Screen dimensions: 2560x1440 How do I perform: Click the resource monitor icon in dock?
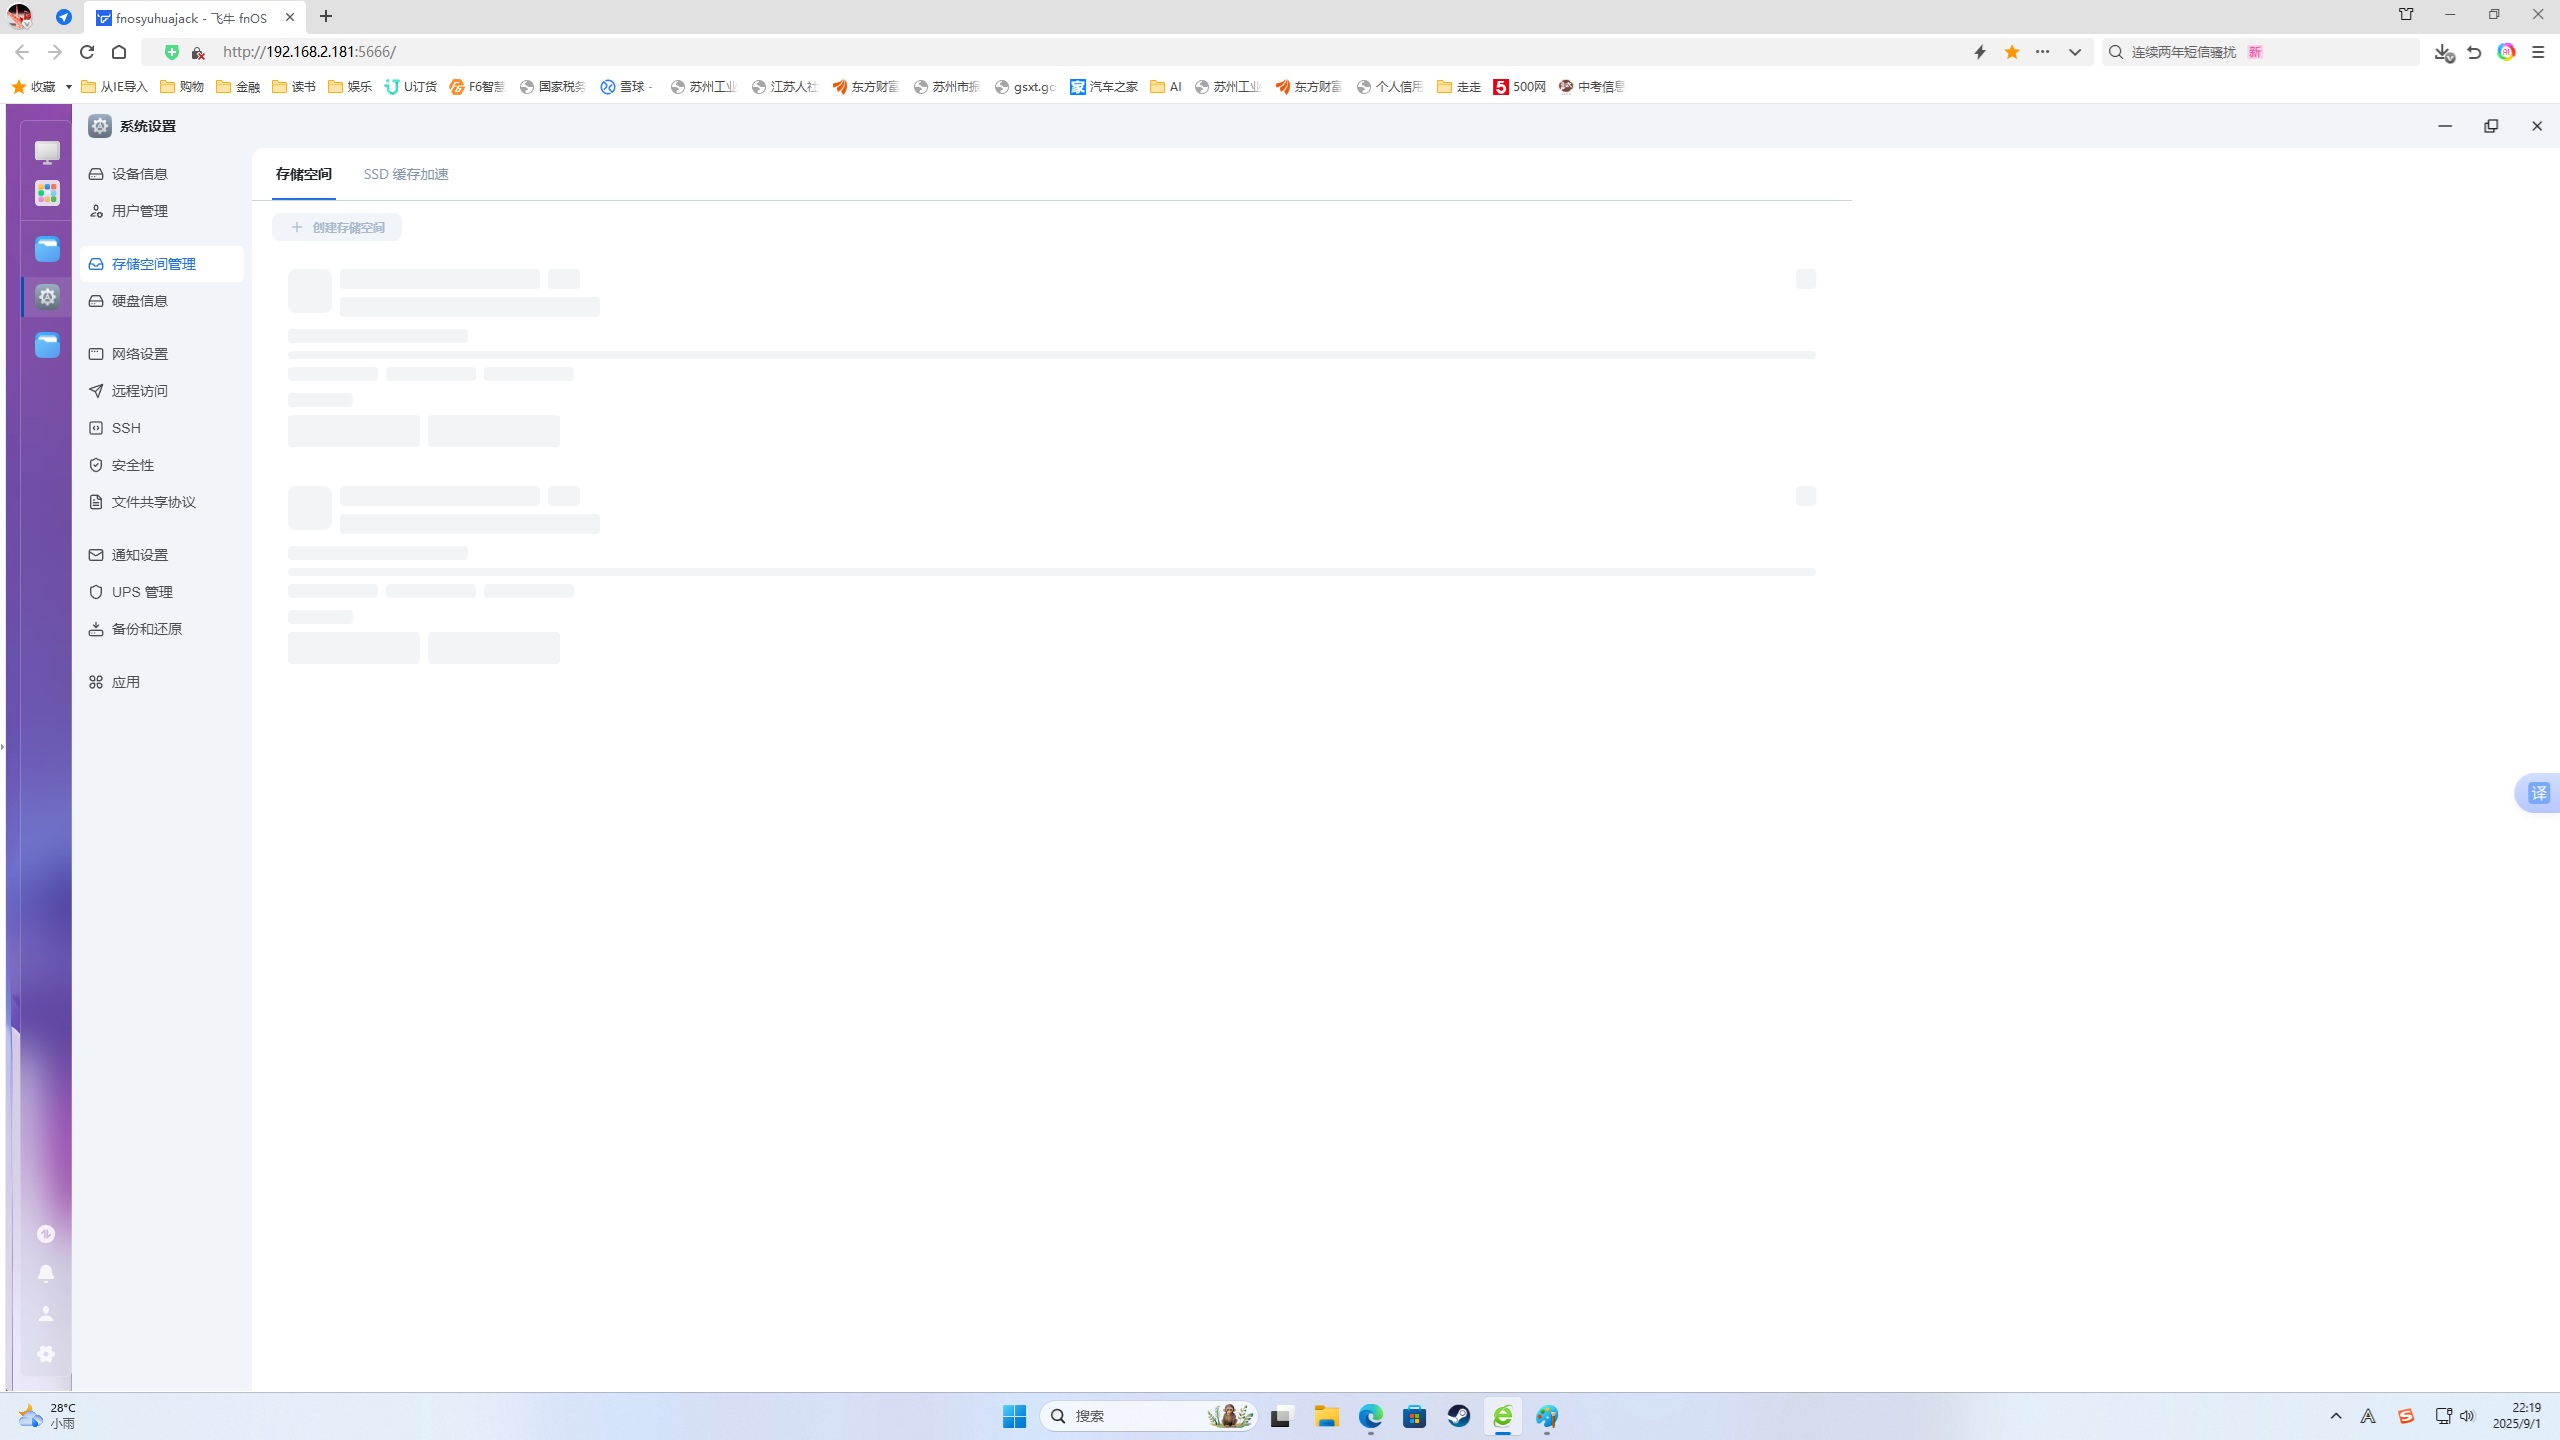pyautogui.click(x=46, y=1234)
